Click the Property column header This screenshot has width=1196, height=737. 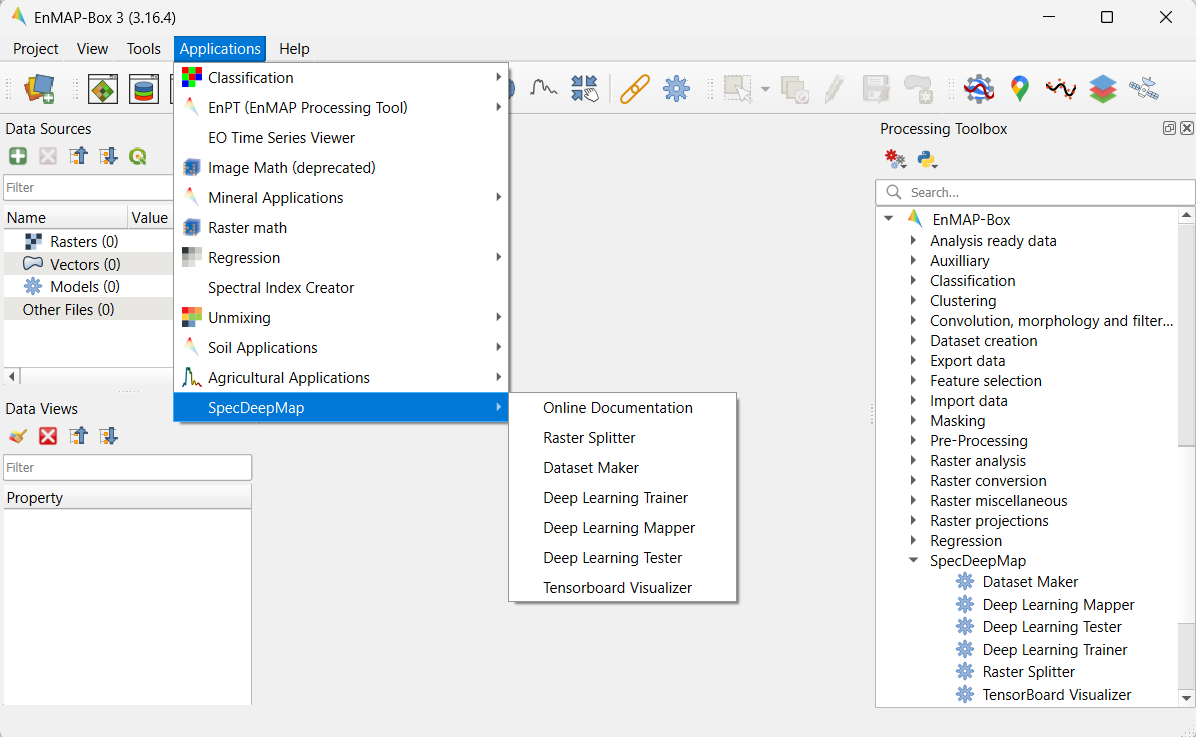click(x=127, y=497)
